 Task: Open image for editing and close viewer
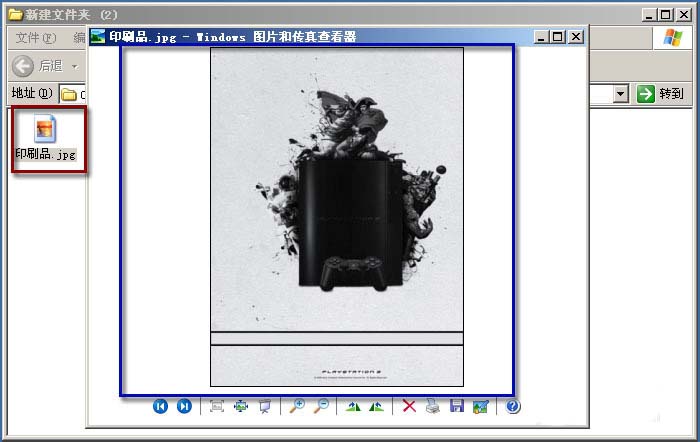pos(480,406)
